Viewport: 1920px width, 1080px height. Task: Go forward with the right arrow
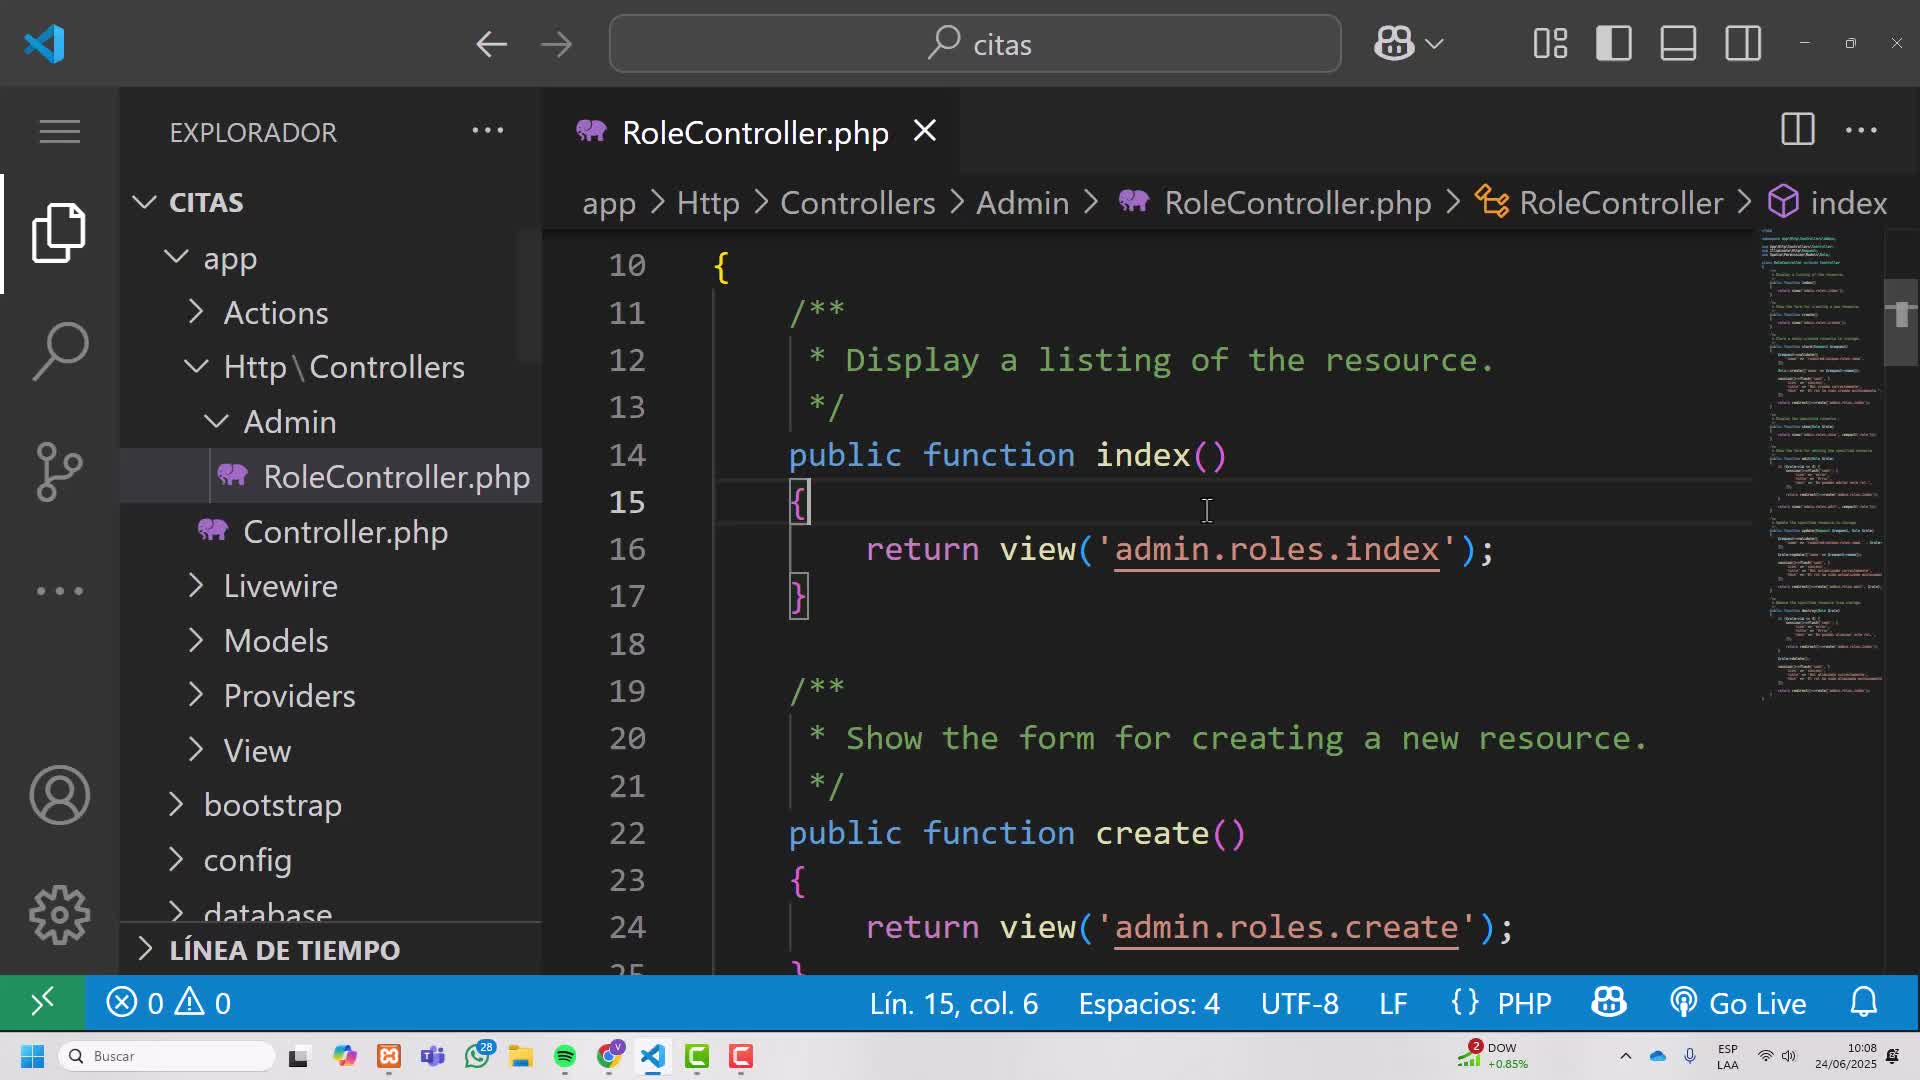pos(556,44)
